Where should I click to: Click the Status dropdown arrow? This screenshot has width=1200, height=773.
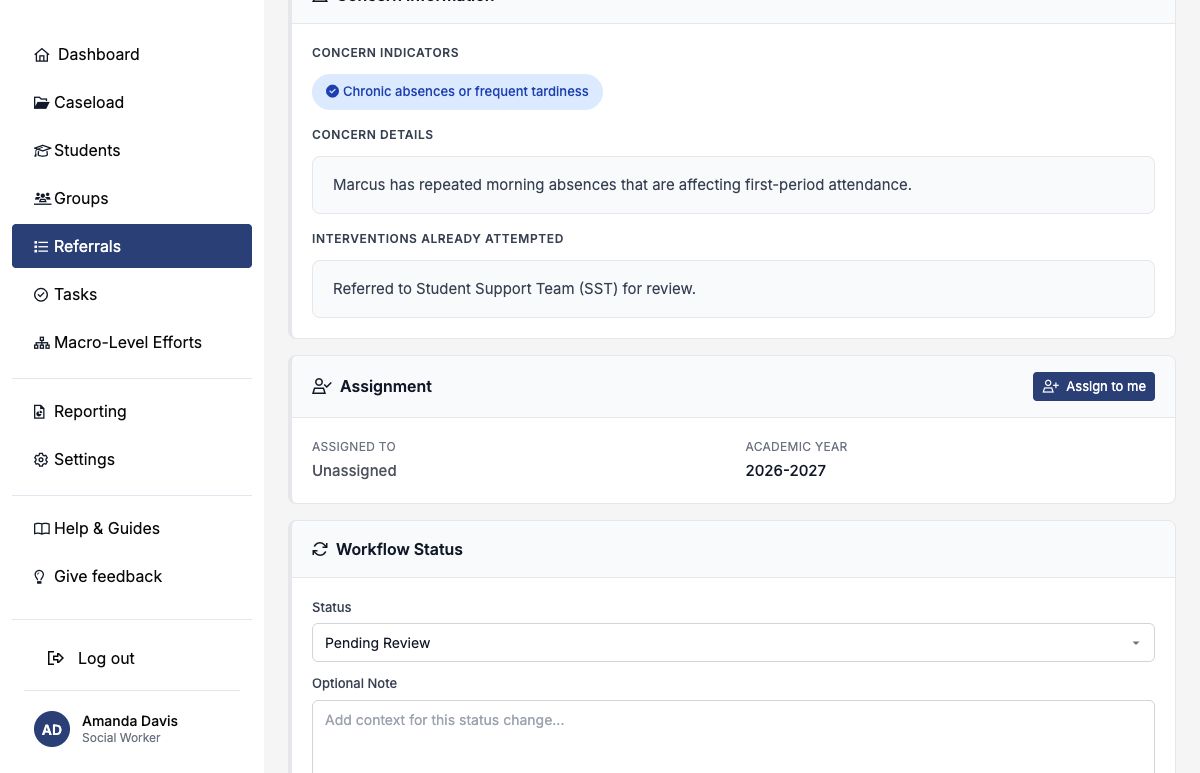click(x=1136, y=643)
